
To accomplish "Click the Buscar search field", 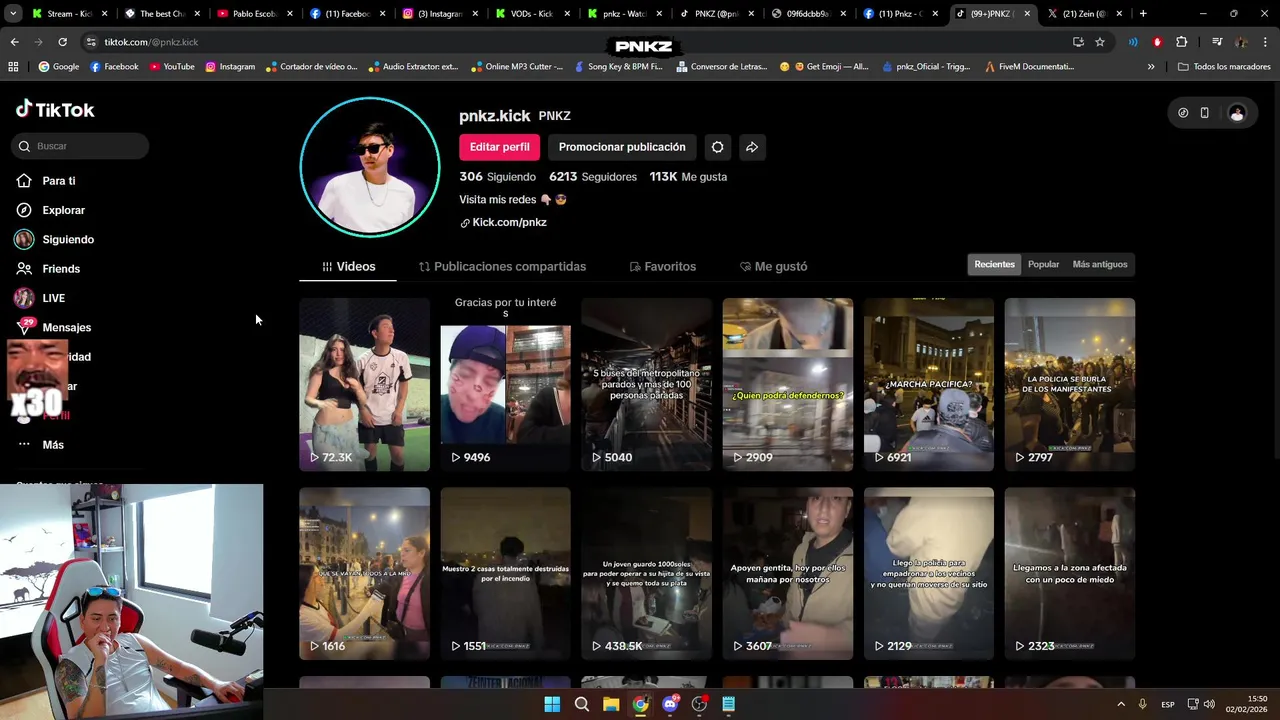I will coord(81,146).
